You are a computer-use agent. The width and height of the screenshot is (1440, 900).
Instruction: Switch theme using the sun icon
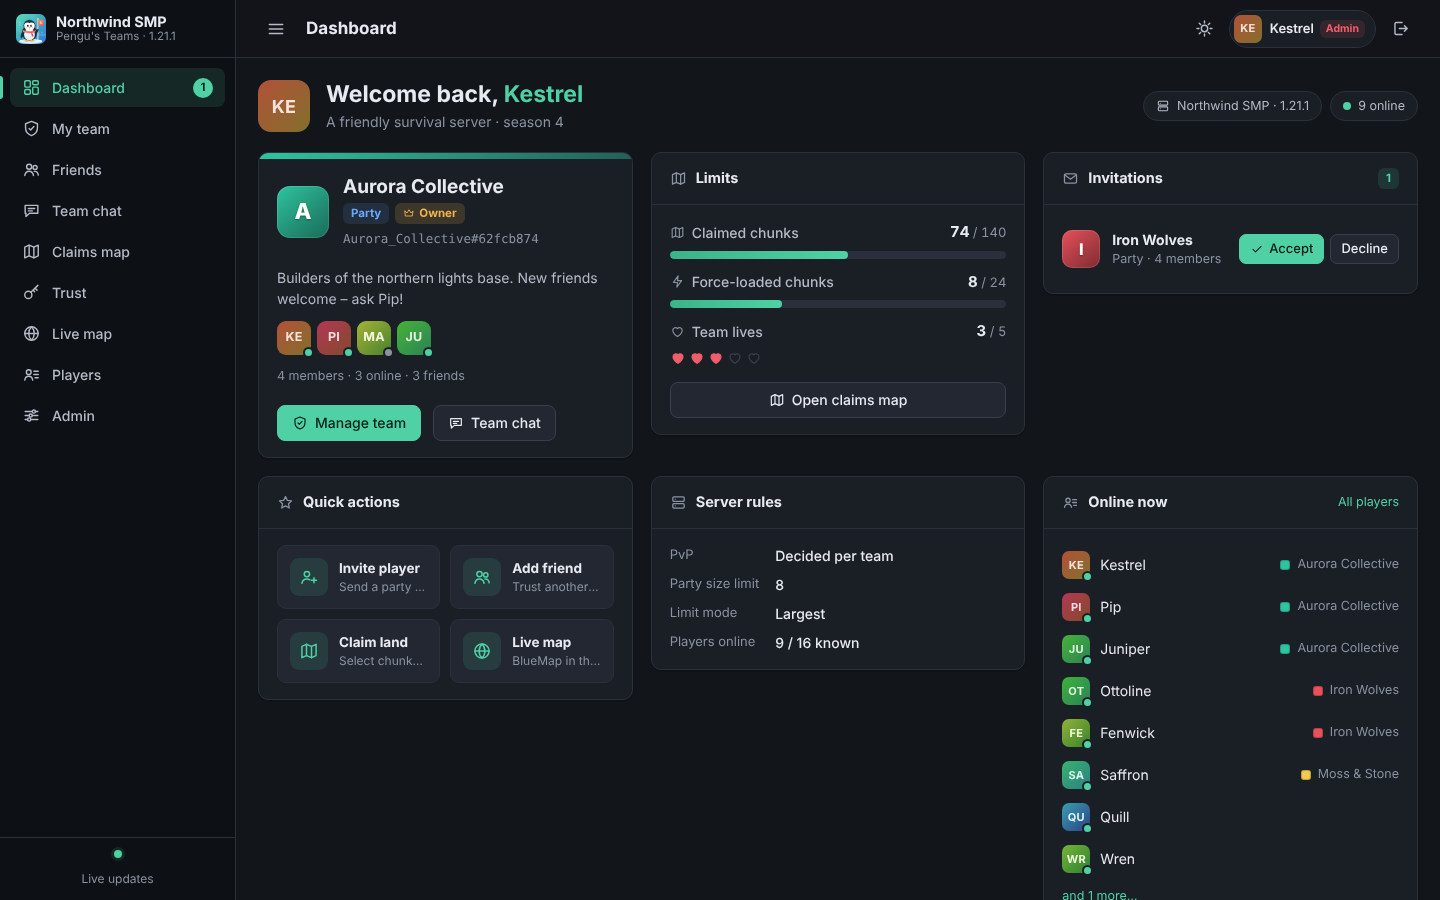point(1205,29)
